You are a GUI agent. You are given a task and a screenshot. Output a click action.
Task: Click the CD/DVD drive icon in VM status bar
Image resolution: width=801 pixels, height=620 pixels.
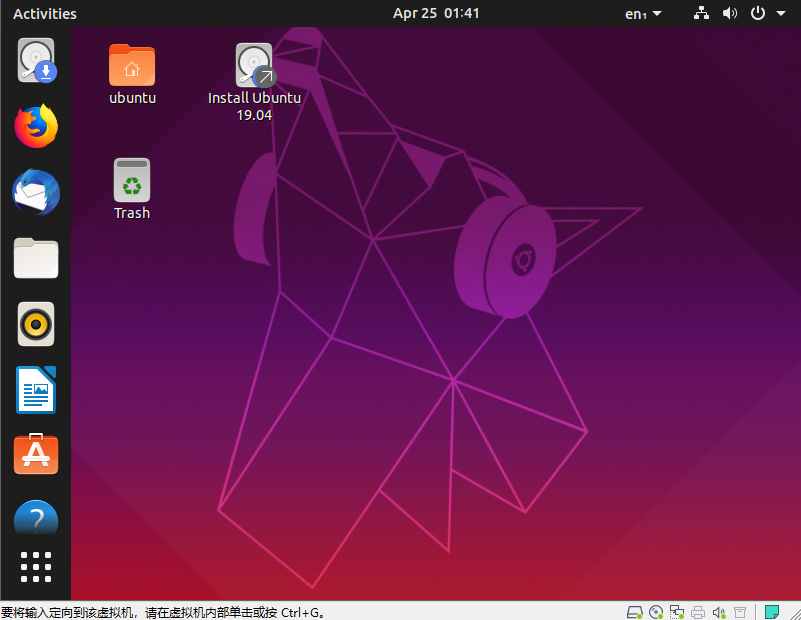[656, 612]
